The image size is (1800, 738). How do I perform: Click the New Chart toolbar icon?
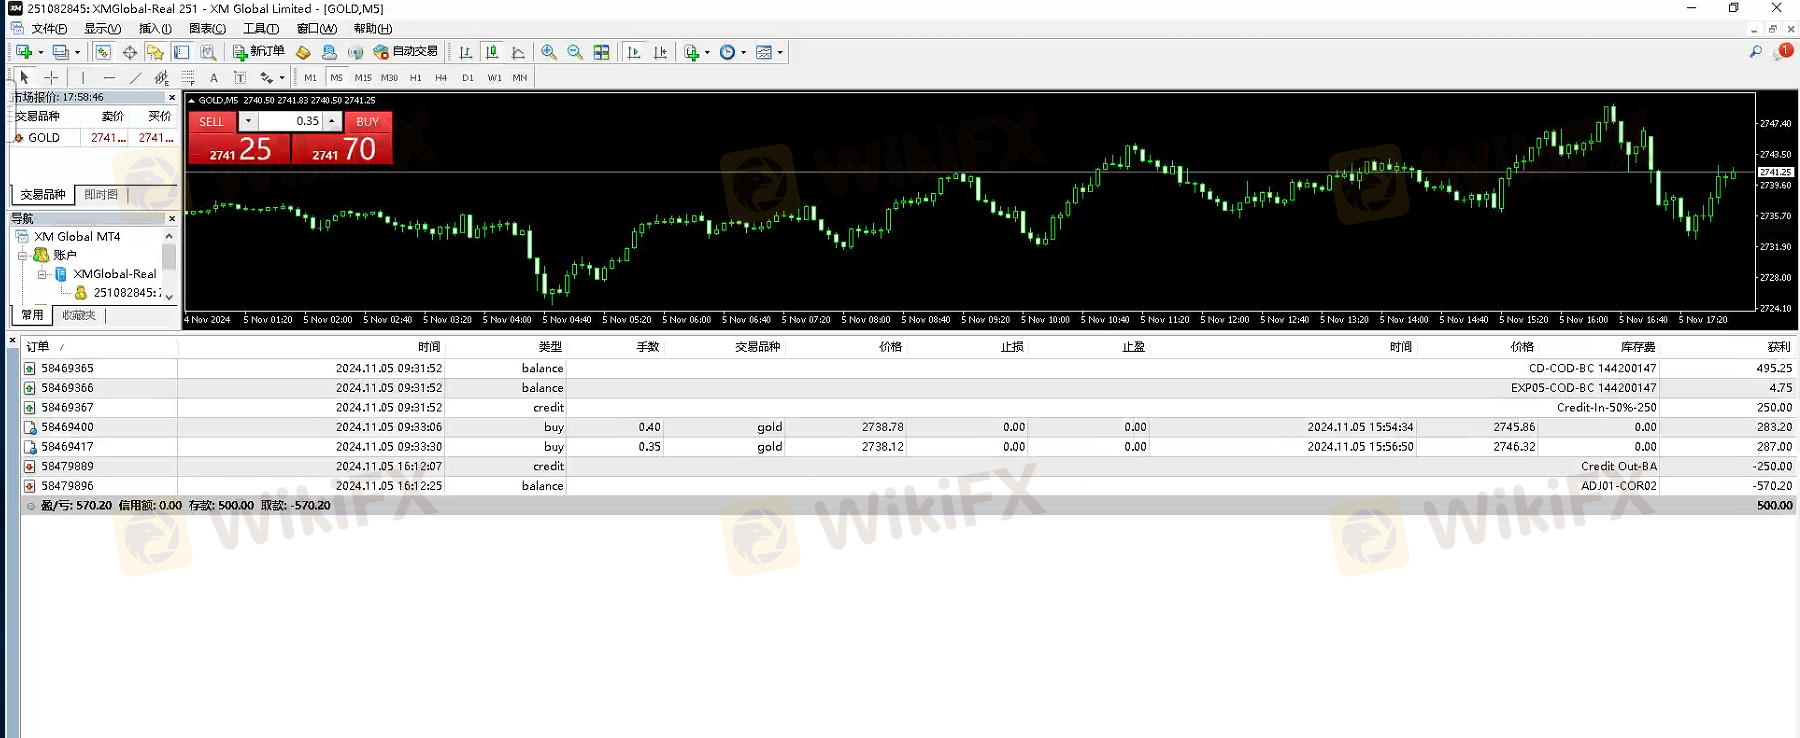[25, 52]
